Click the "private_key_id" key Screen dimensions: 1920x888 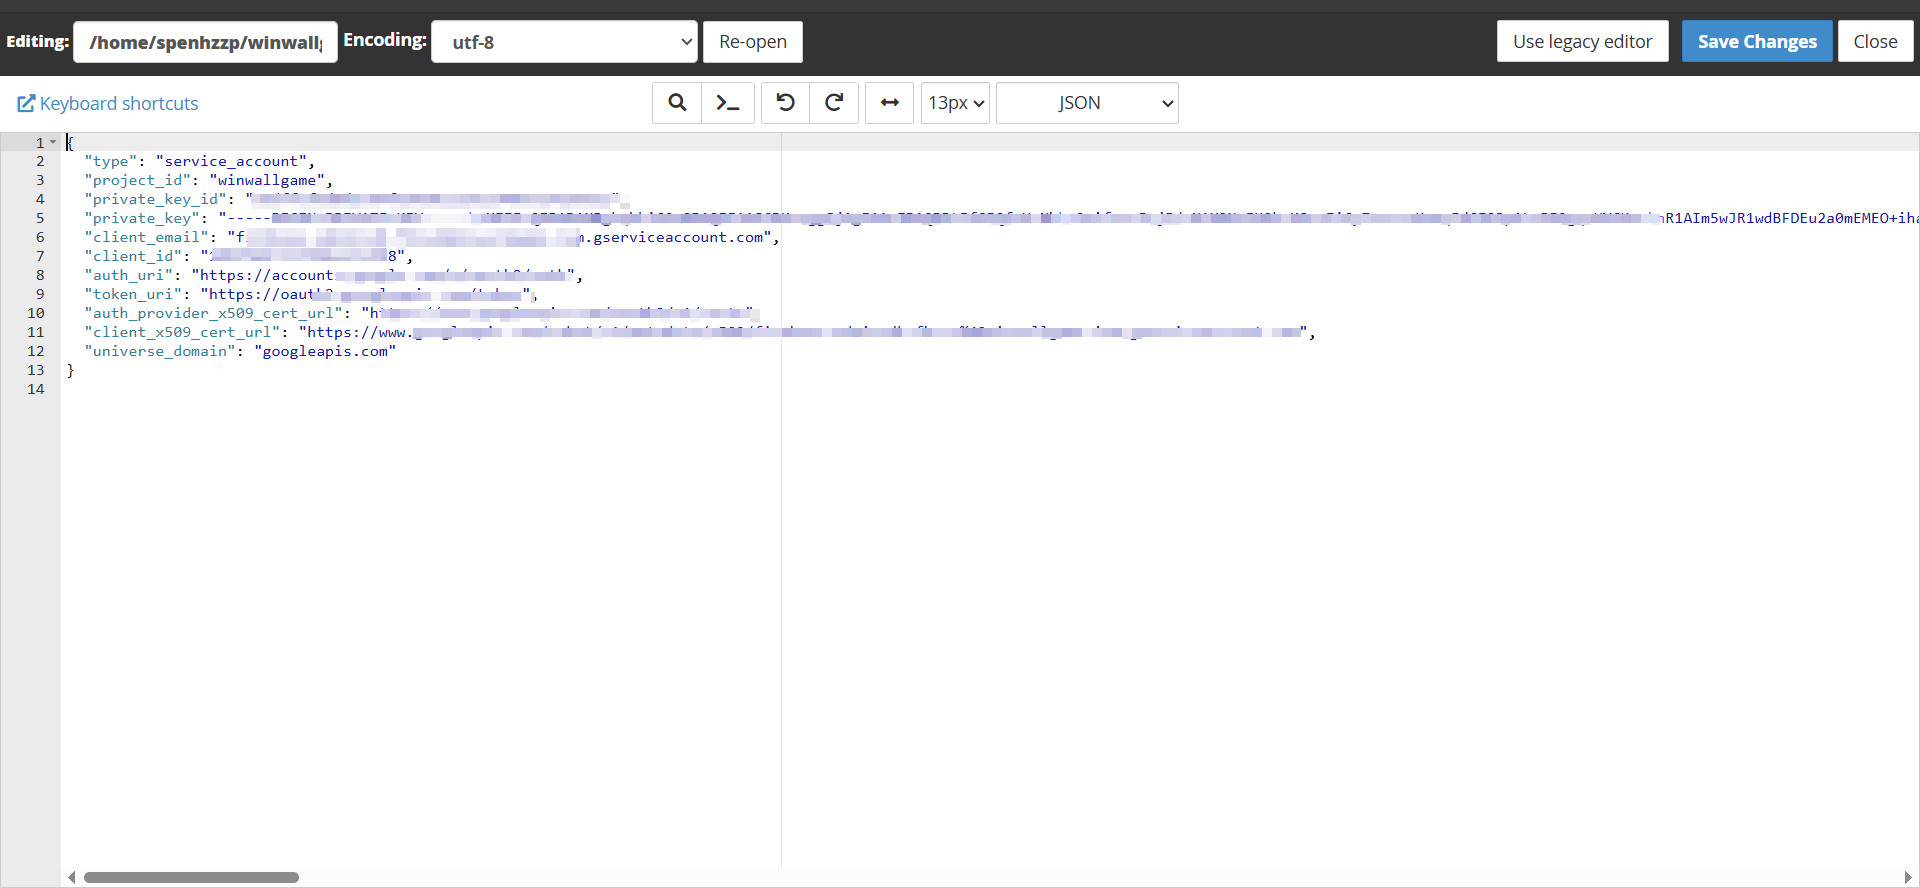[156, 199]
